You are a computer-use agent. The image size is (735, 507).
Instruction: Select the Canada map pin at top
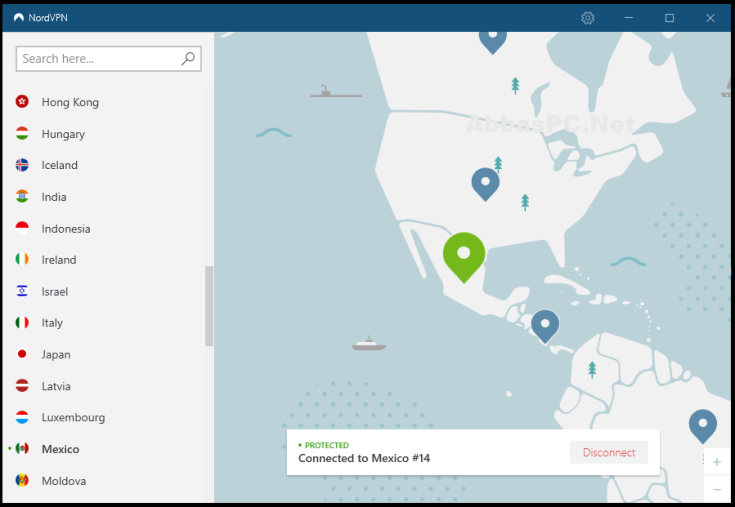493,42
